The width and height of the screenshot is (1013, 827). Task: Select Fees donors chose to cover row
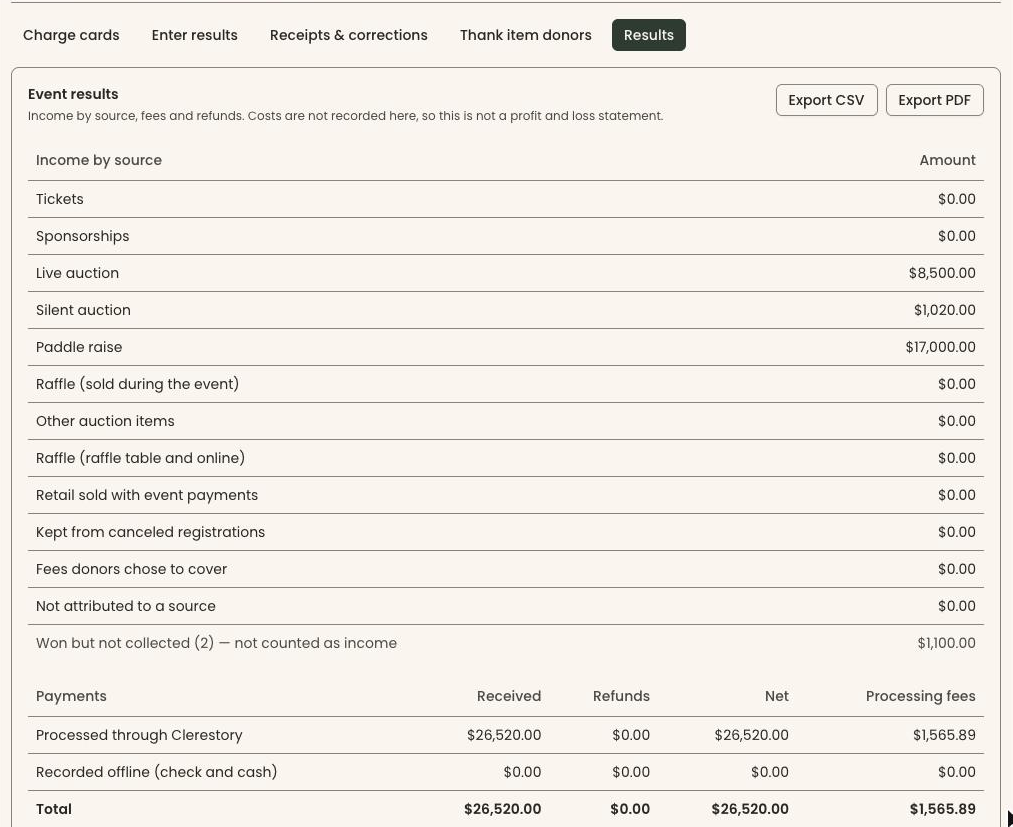[506, 569]
